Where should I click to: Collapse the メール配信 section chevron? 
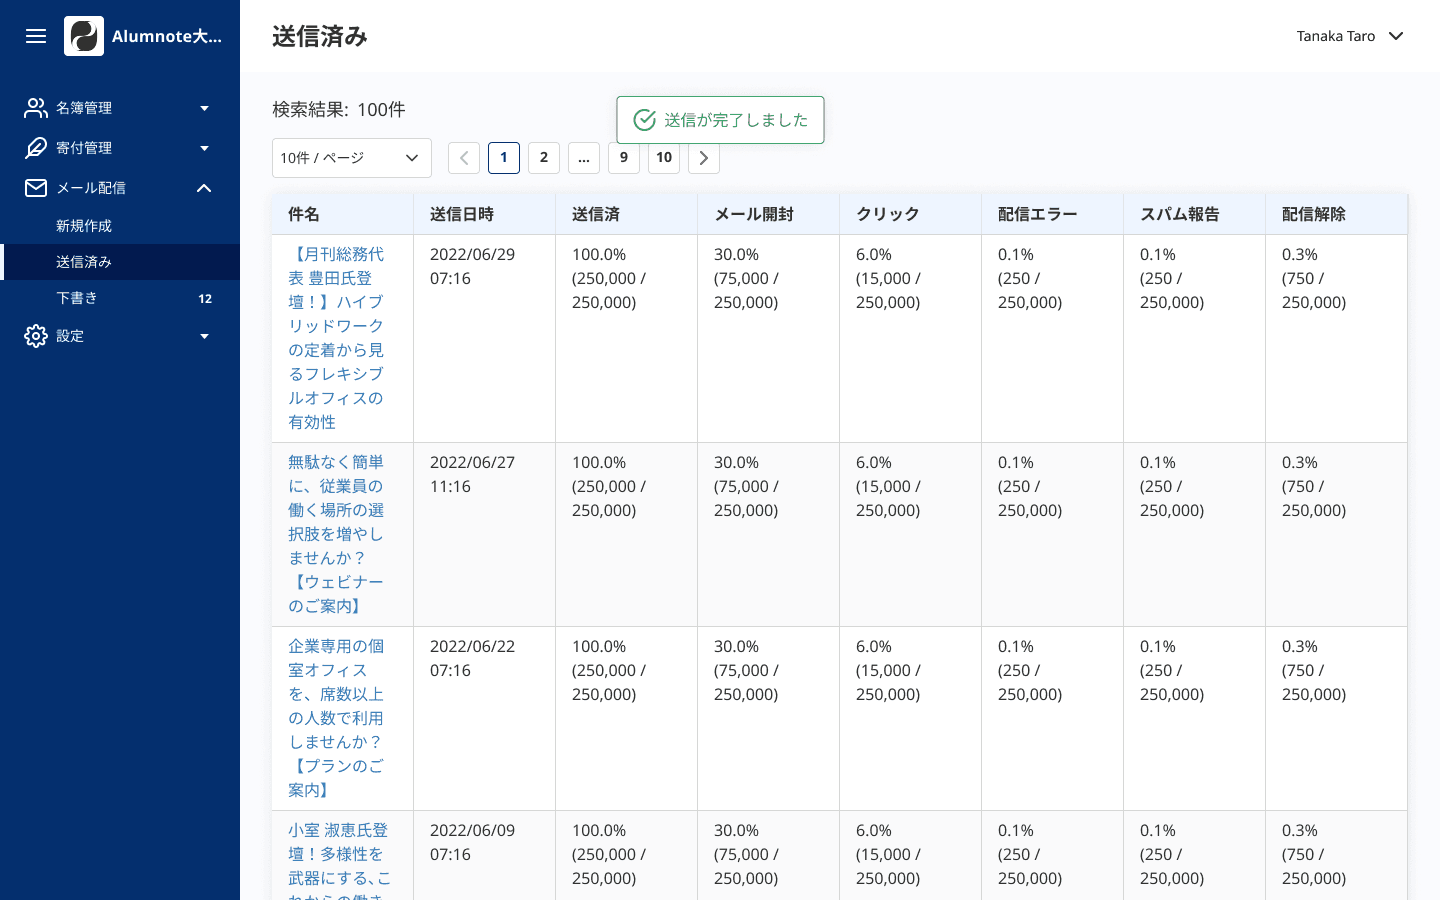[204, 188]
